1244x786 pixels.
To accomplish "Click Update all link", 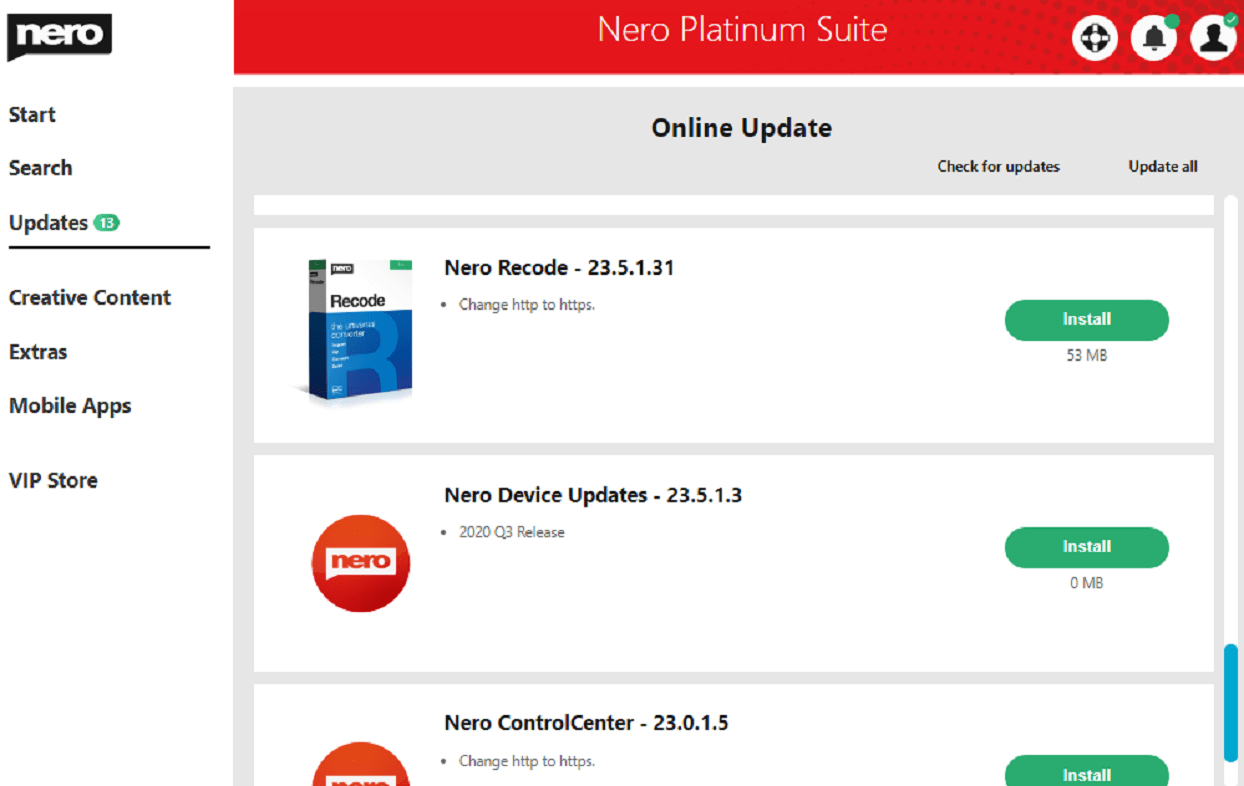I will pyautogui.click(x=1163, y=167).
